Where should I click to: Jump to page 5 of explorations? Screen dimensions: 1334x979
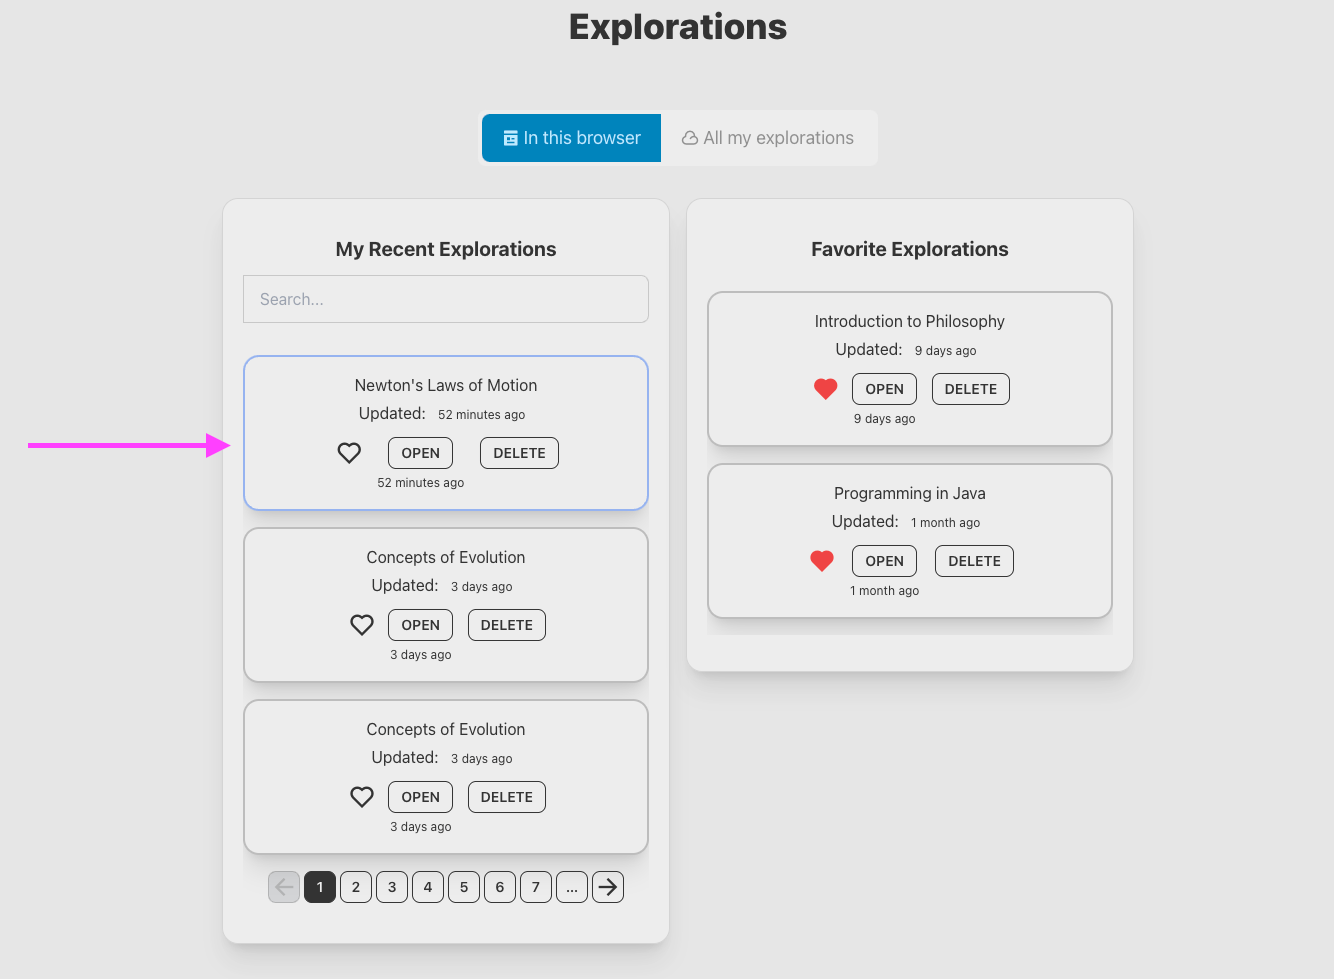464,887
